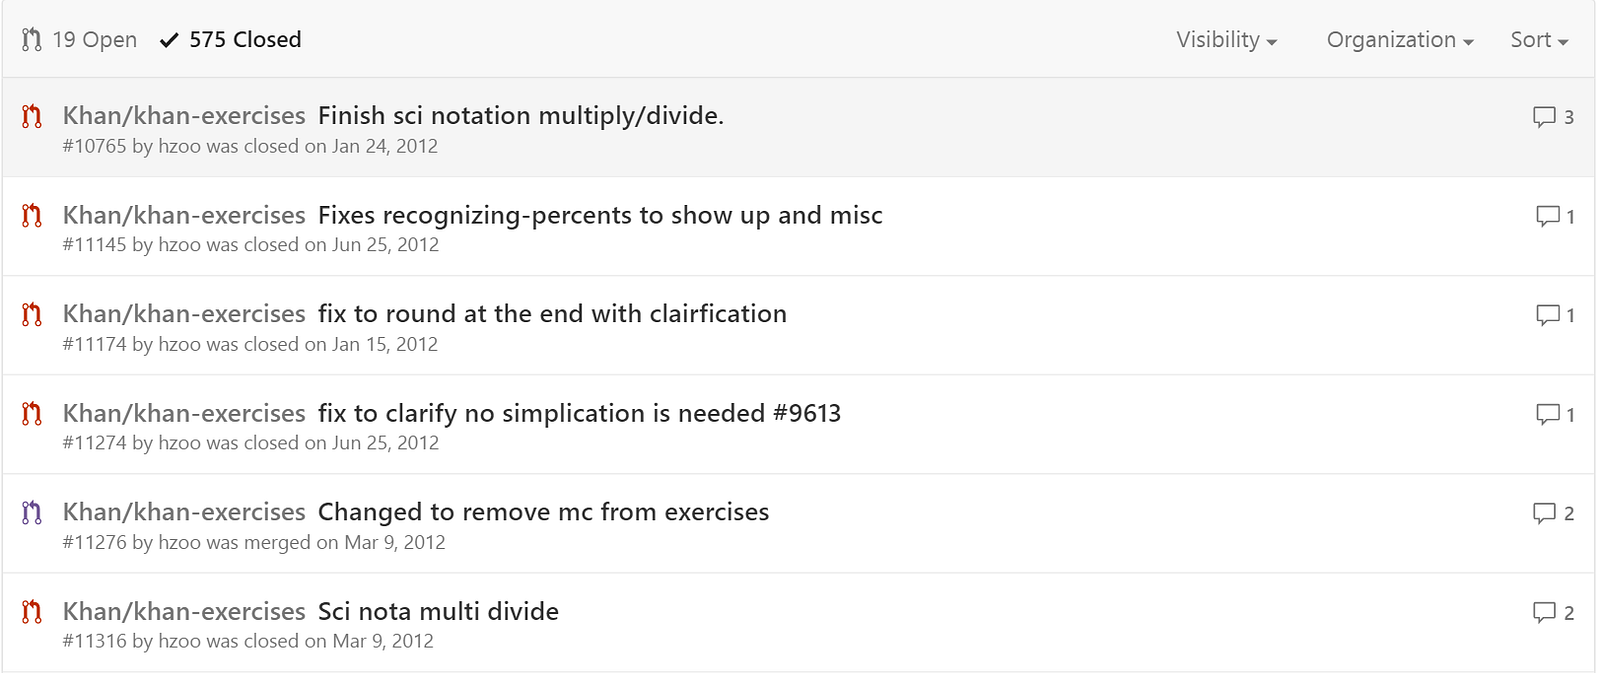Expand the Organization filter dropdown
This screenshot has width=1600, height=673.
pyautogui.click(x=1399, y=40)
